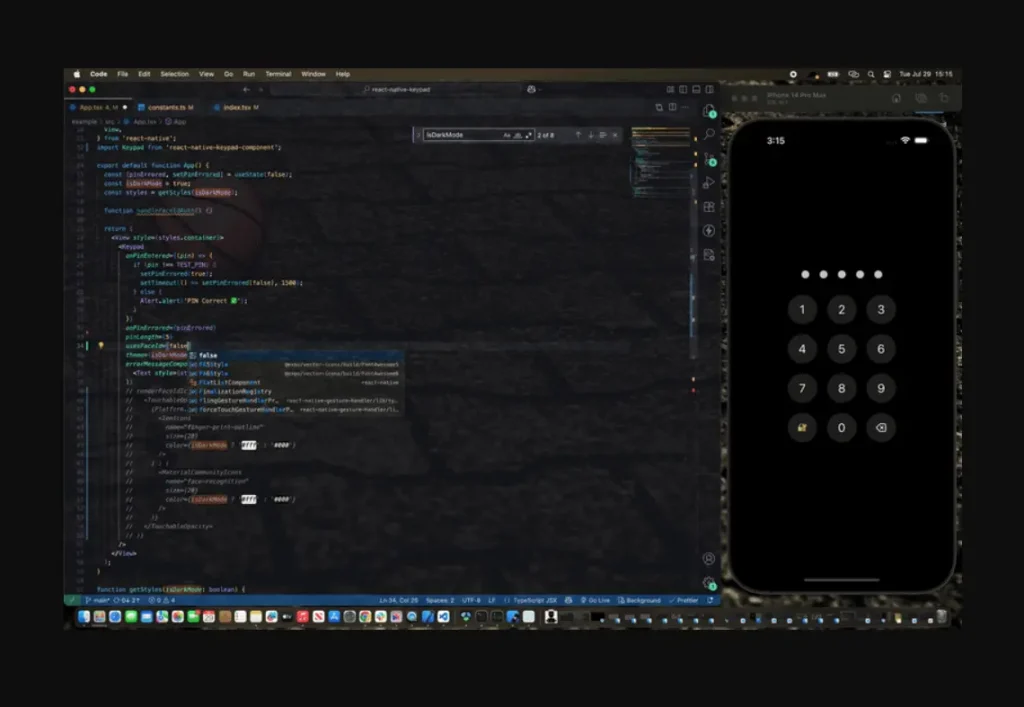Enable regex search in the find widget

(530, 135)
